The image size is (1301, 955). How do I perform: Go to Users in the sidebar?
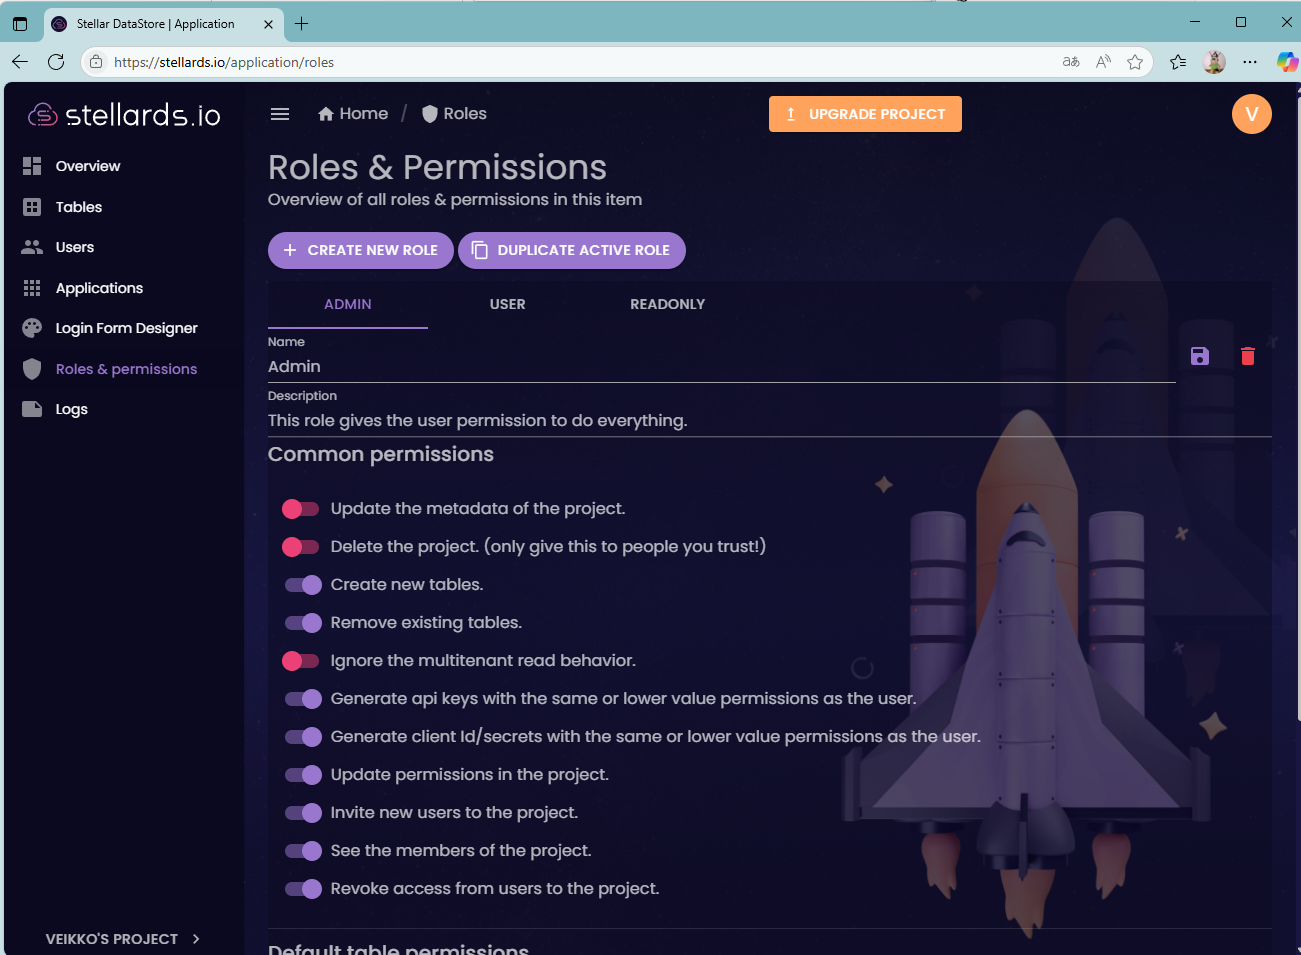point(74,247)
